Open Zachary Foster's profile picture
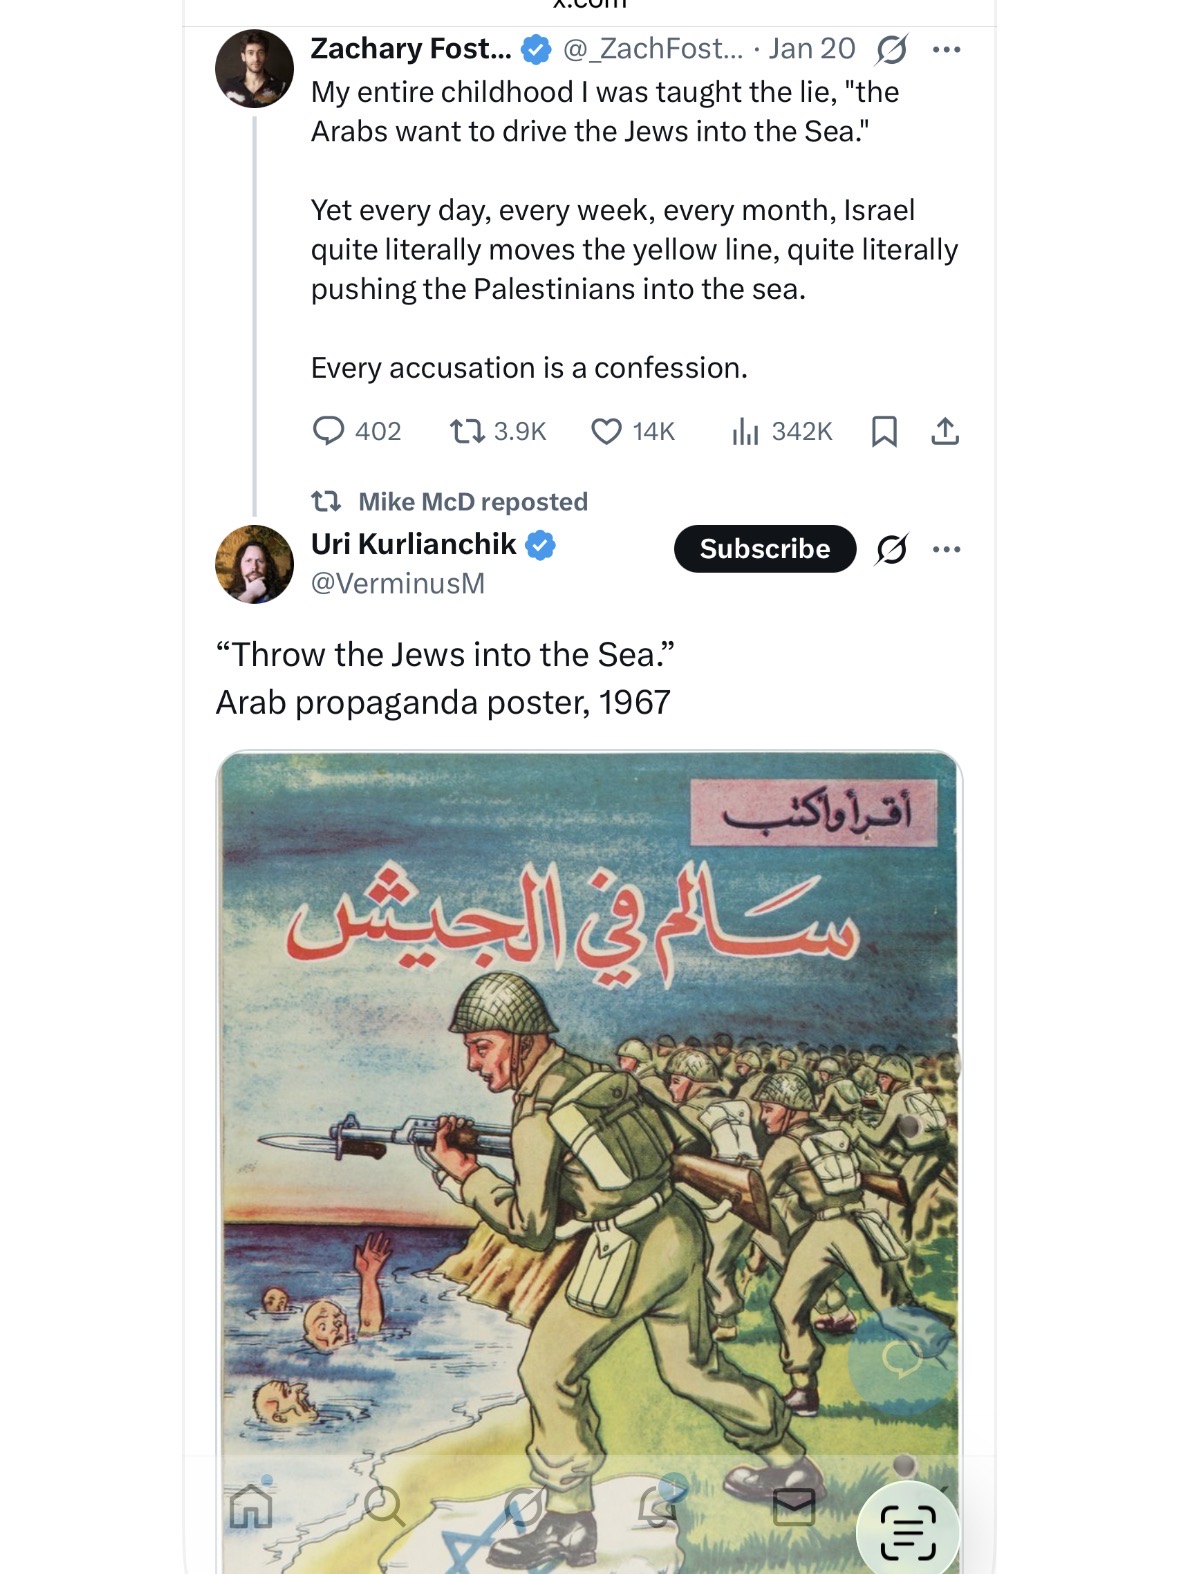Screen dimensions: 1179x1574 (x=254, y=68)
